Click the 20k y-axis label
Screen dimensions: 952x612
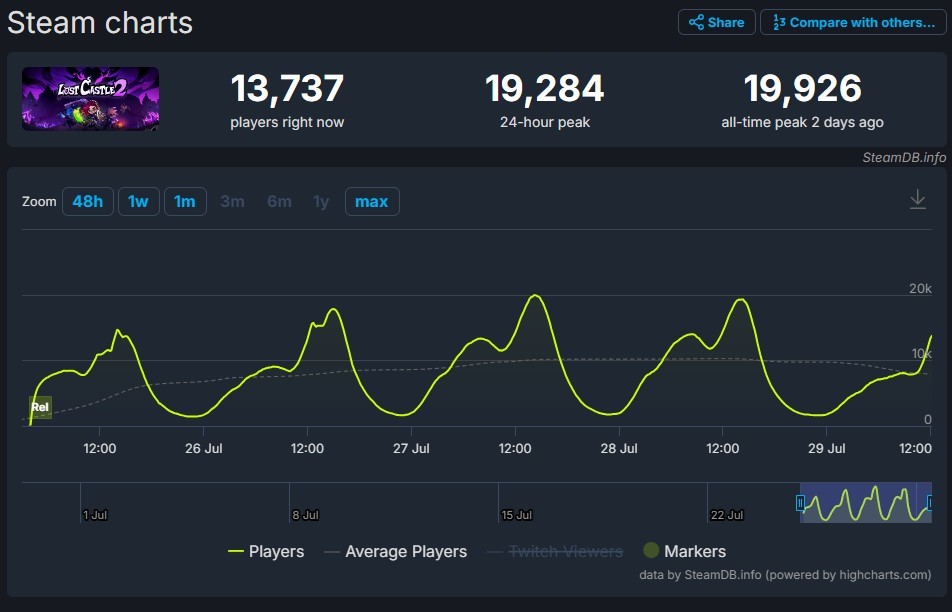pos(920,289)
